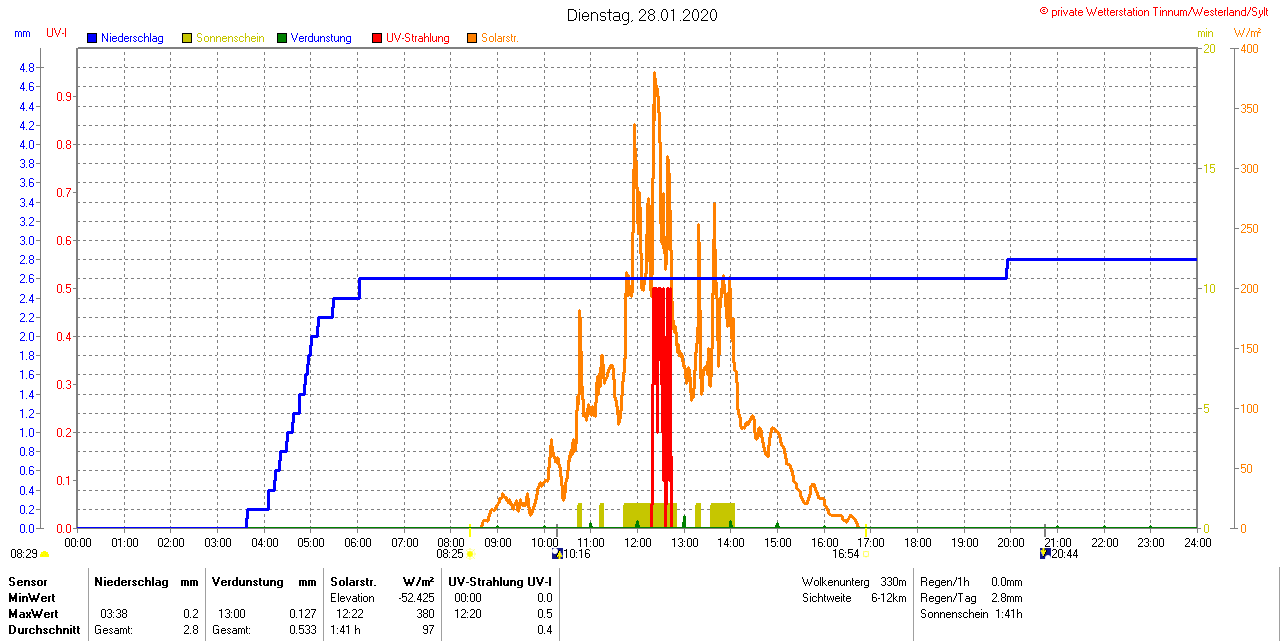
Task: Click the 20 label on the min axis
Action: click(x=1208, y=49)
